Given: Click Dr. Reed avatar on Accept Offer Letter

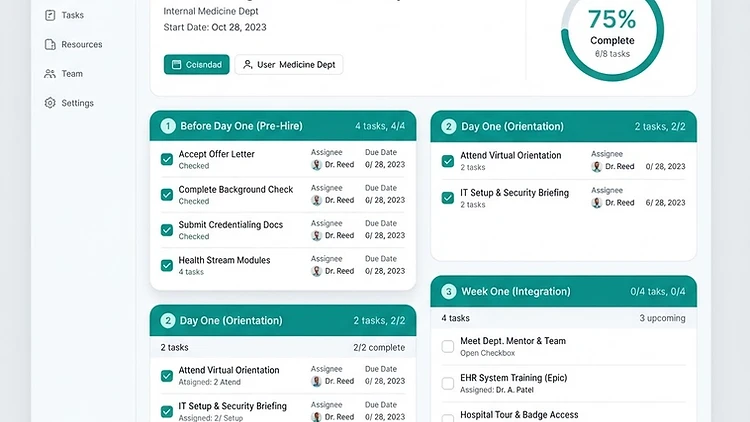Looking at the screenshot, I should pyautogui.click(x=316, y=165).
